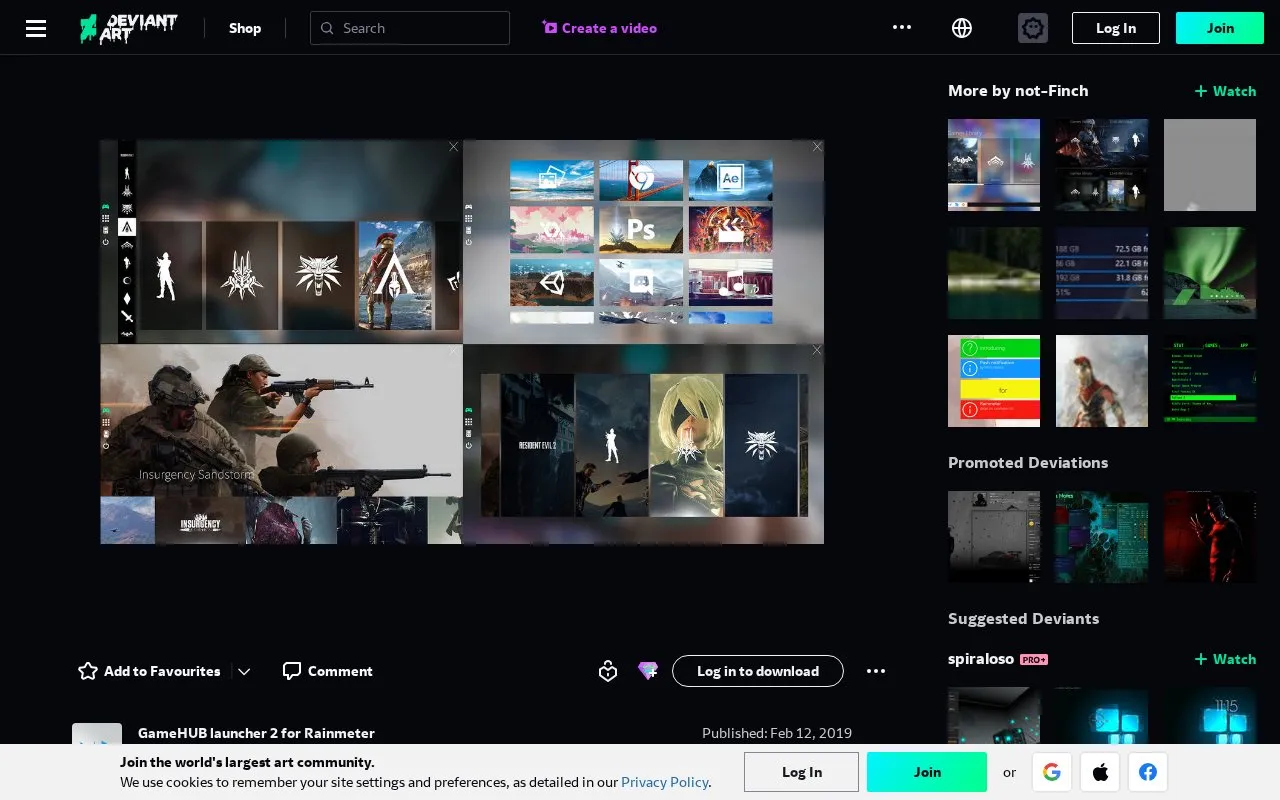Open the Spartan warrior artwork thumbnail

tap(1102, 381)
